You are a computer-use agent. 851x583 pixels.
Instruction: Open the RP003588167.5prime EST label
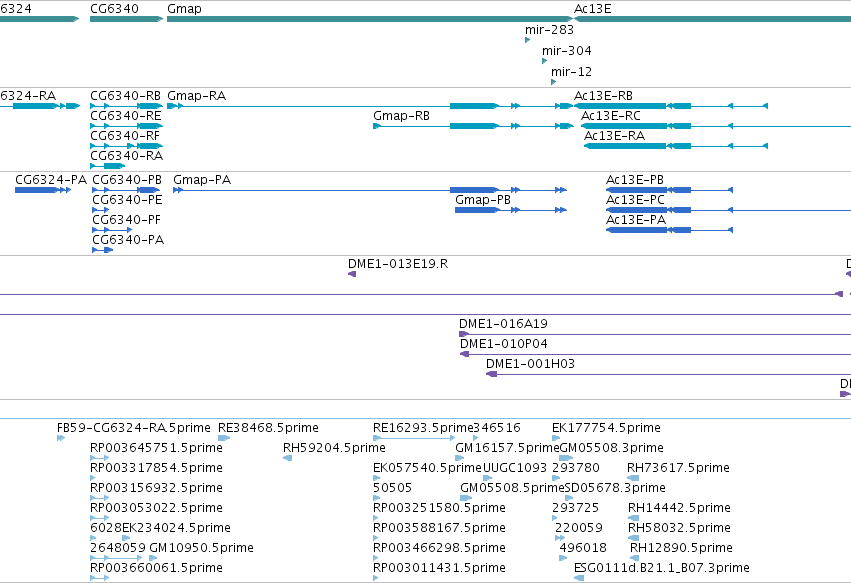(440, 528)
